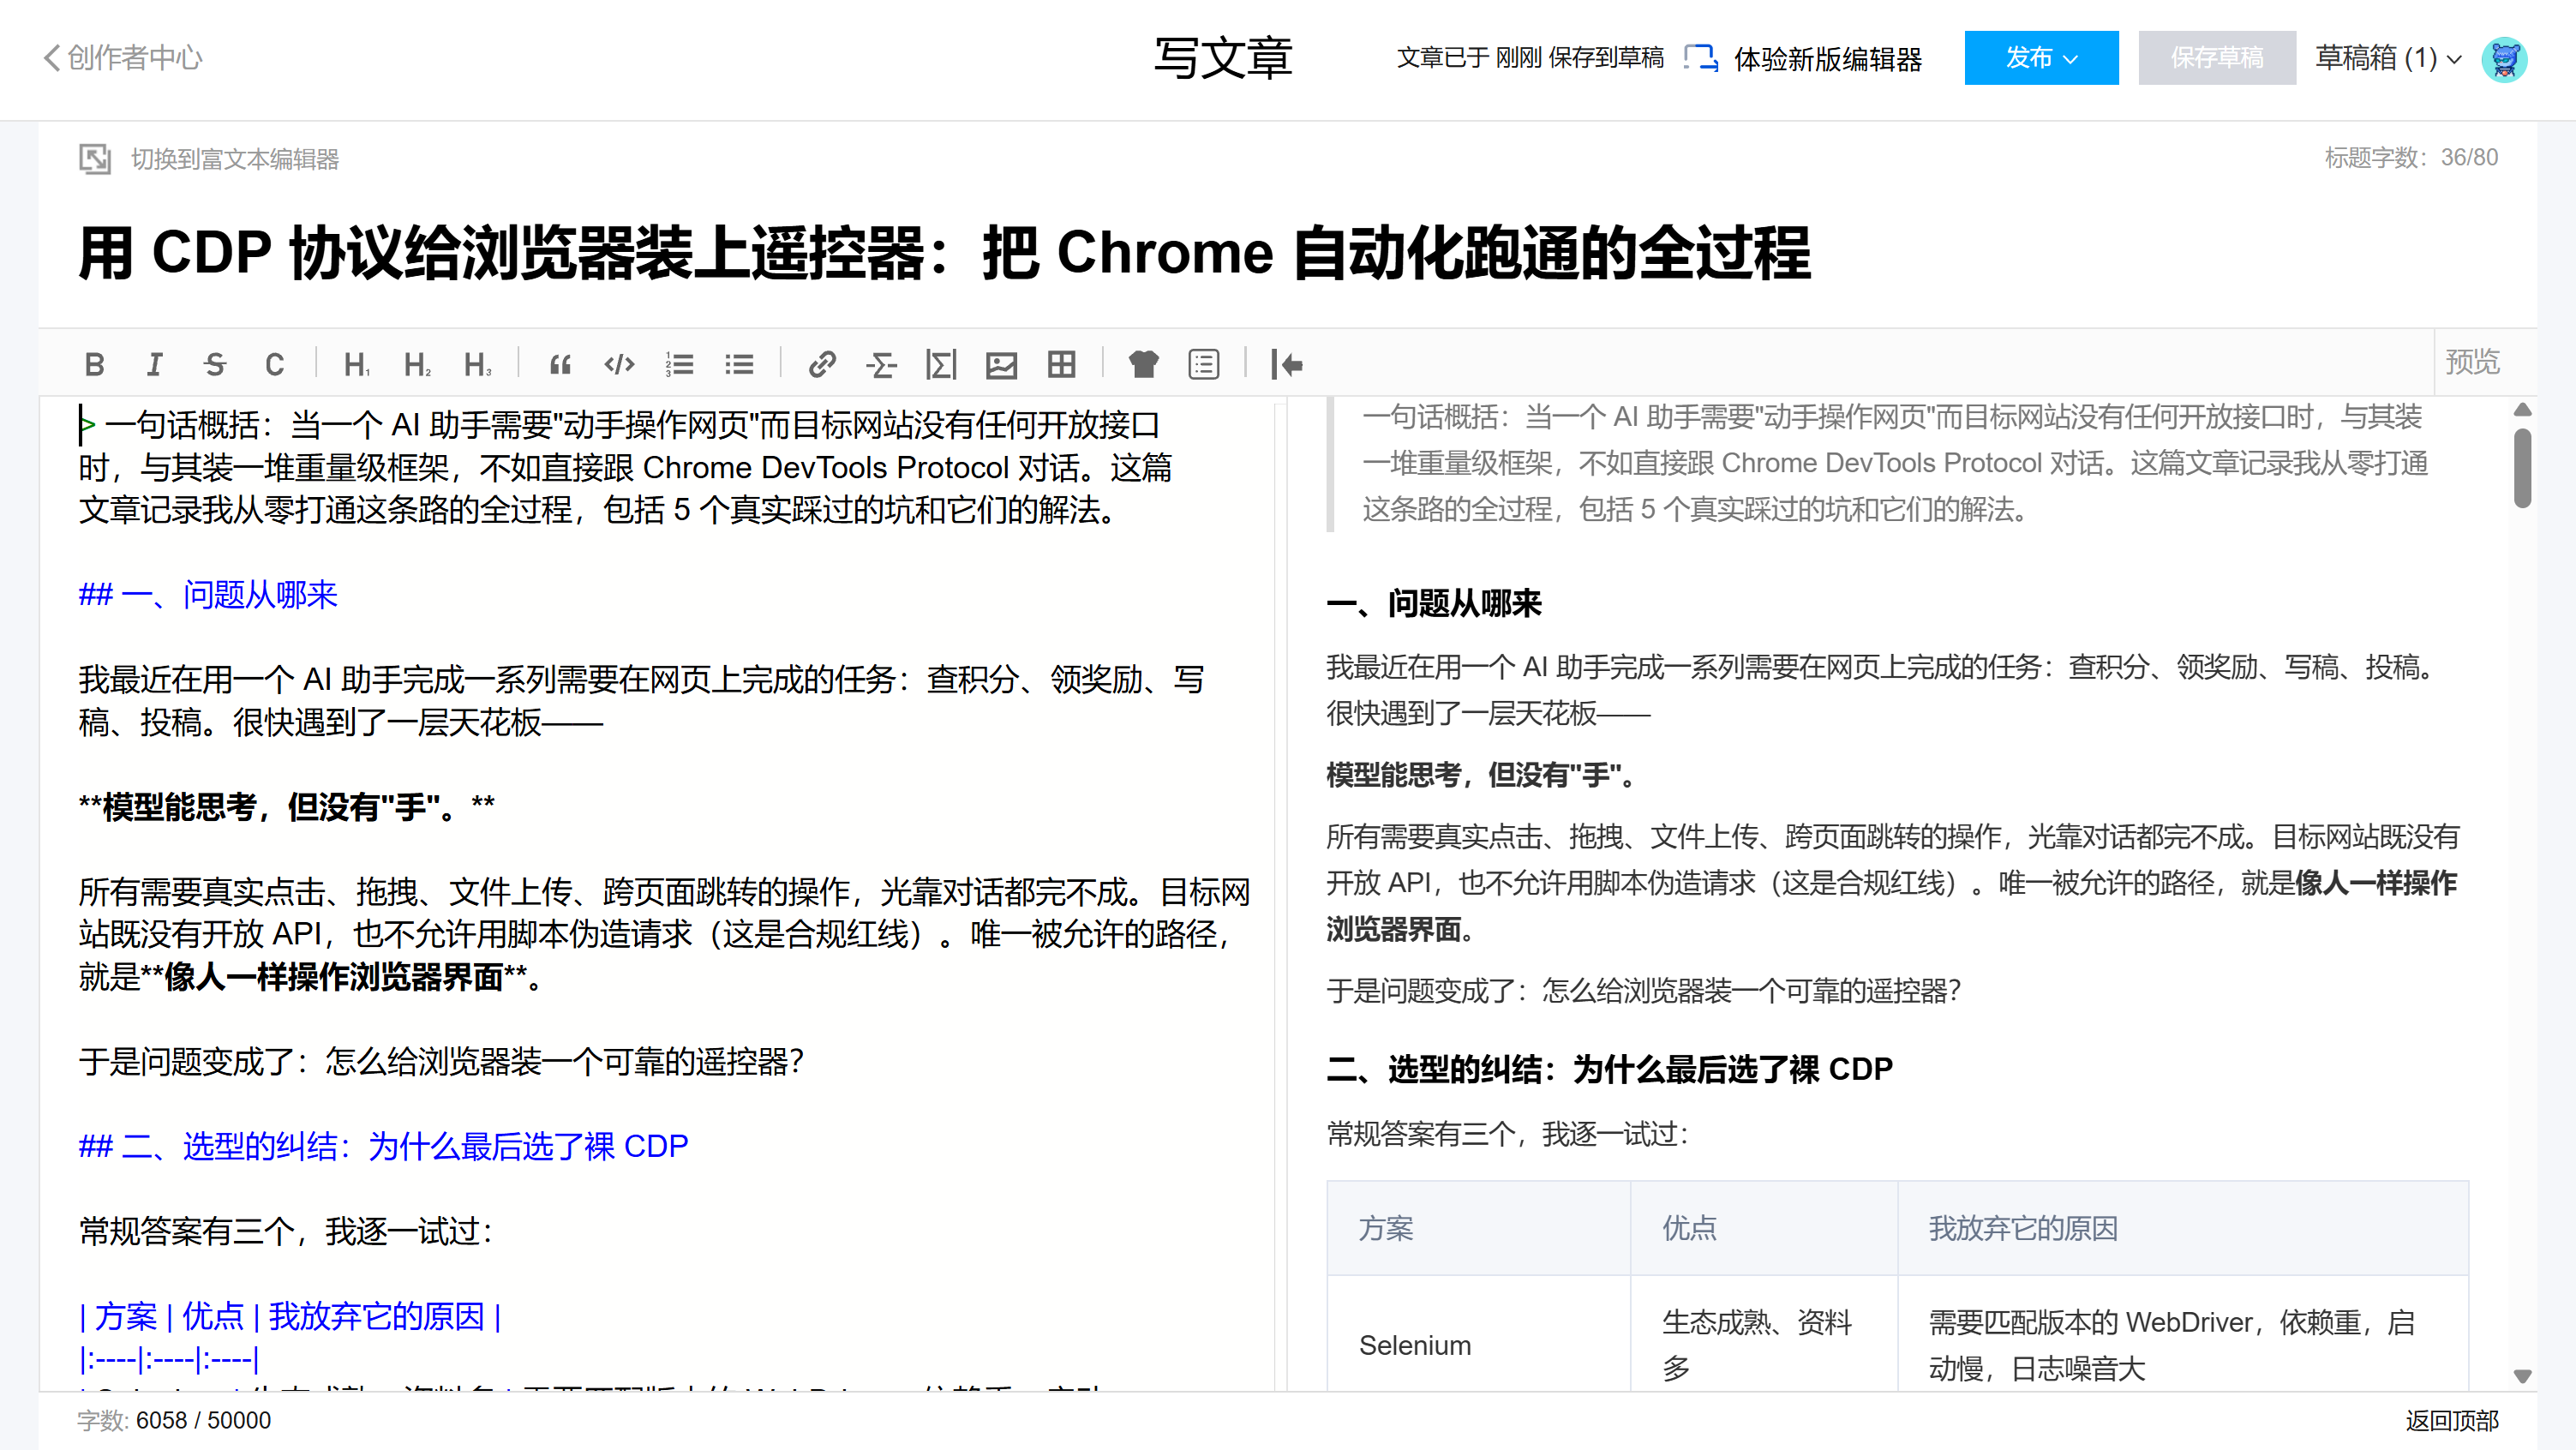Switch to rich text editor 切换到富文本编辑器
The height and width of the screenshot is (1450, 2576).
209,159
